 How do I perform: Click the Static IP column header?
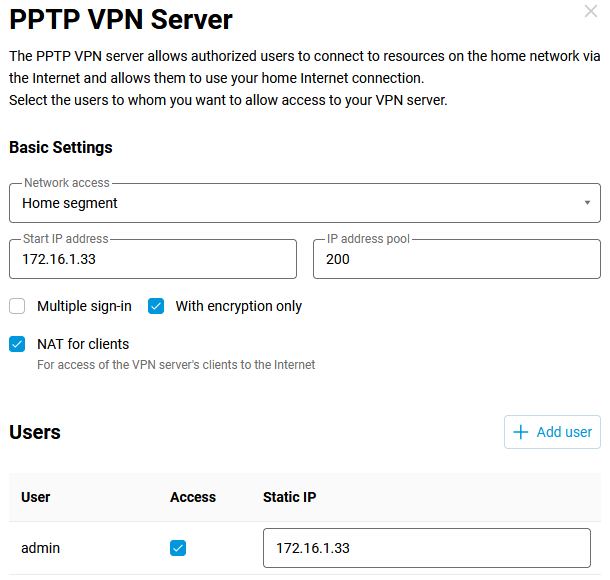point(290,497)
